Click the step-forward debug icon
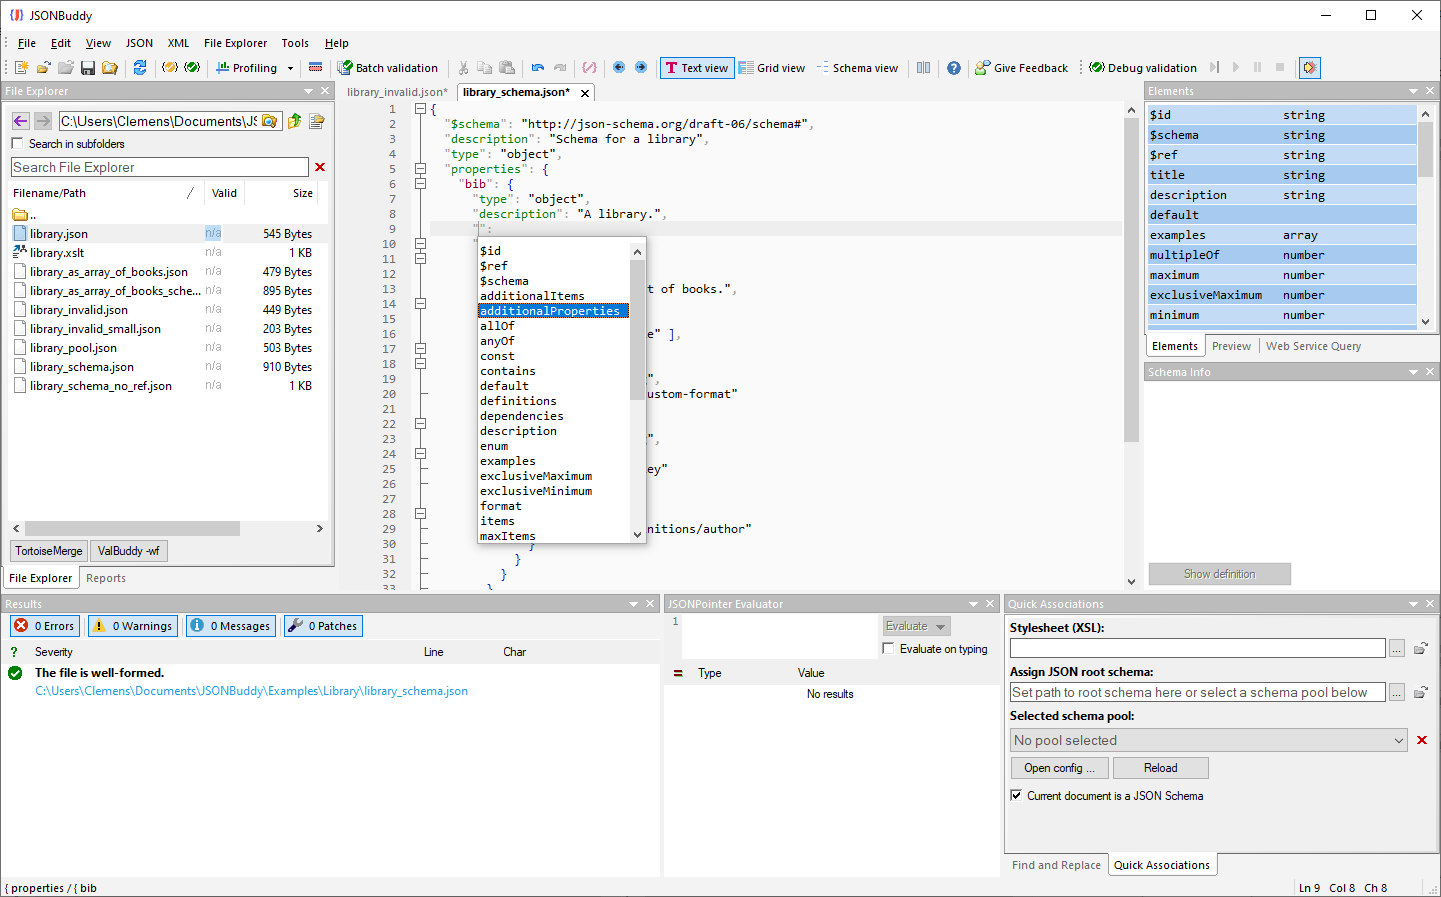 [1214, 67]
